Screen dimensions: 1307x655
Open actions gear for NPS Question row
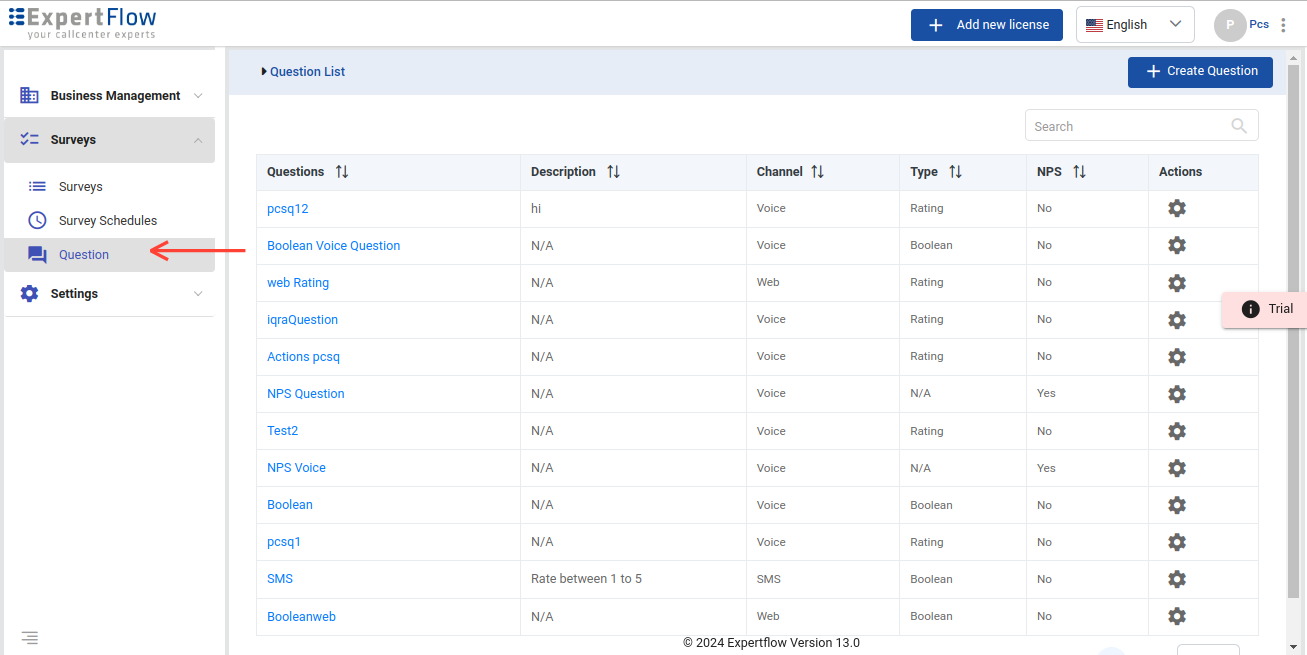1177,394
